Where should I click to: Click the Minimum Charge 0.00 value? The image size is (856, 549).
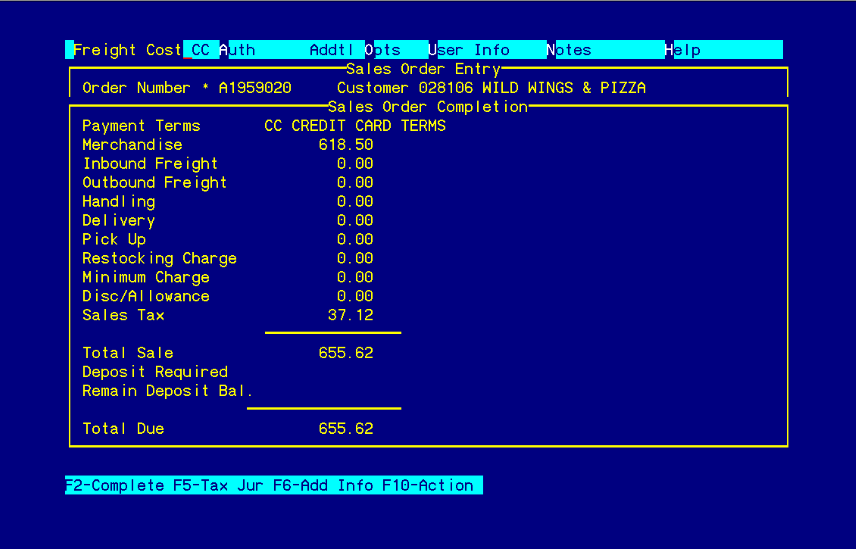click(355, 277)
